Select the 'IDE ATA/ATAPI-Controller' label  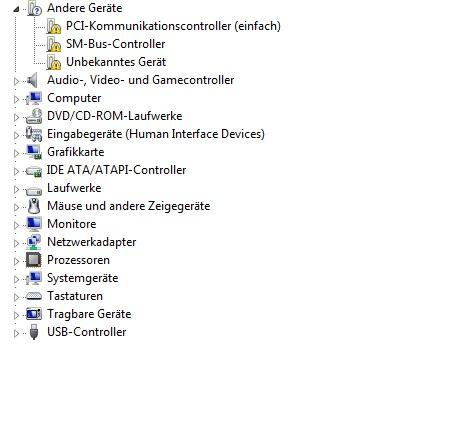pos(117,170)
